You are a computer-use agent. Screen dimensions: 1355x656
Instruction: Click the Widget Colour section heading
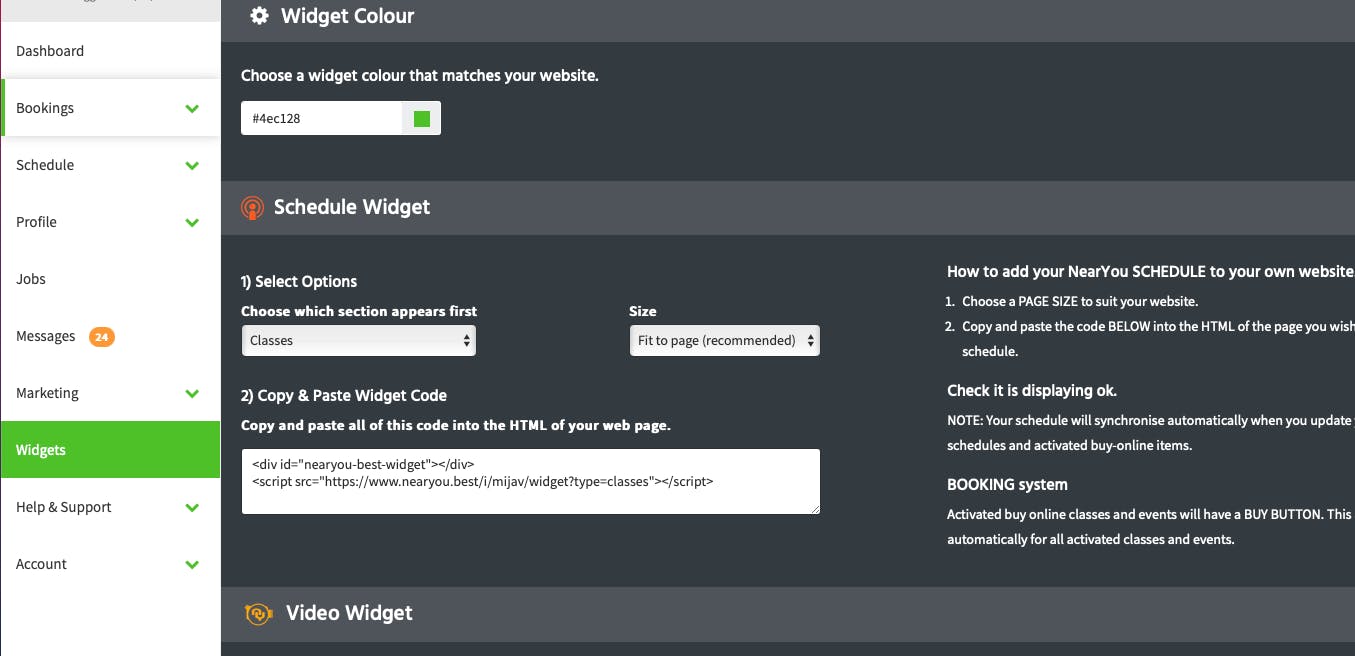[348, 16]
